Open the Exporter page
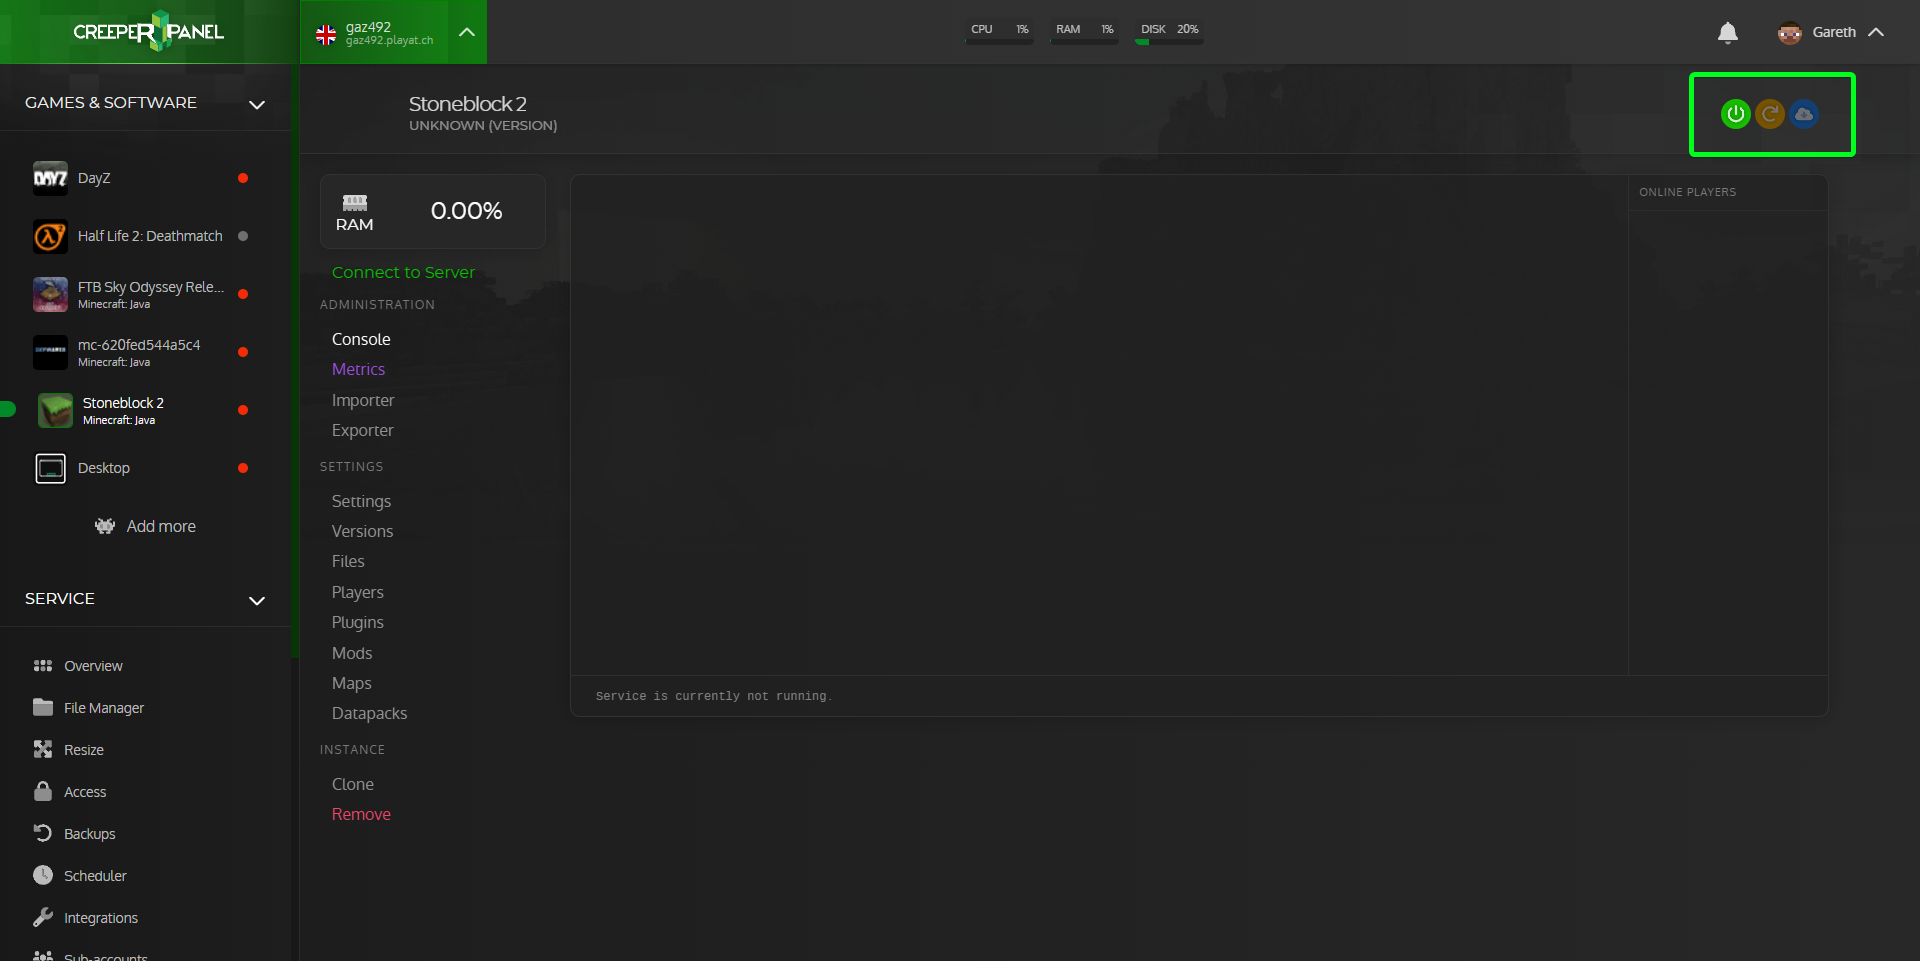 tap(363, 430)
